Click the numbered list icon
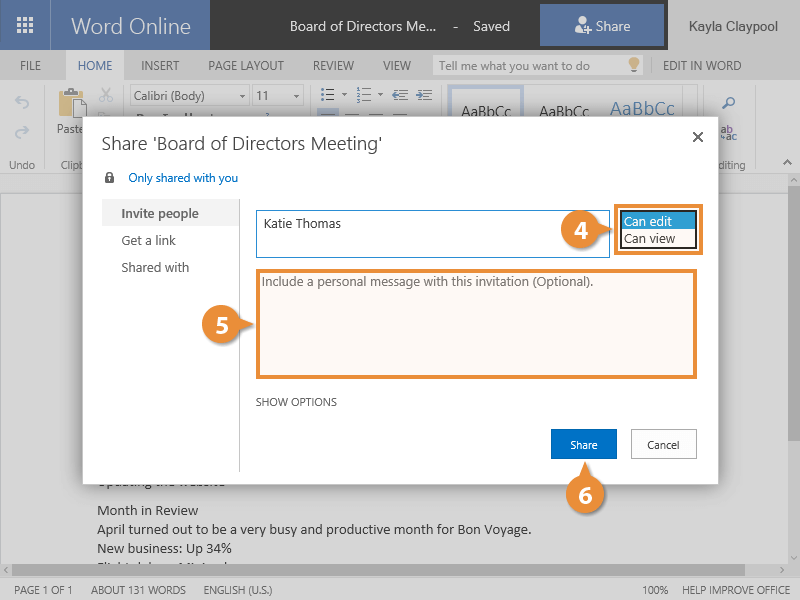This screenshot has height=600, width=800. tap(363, 95)
